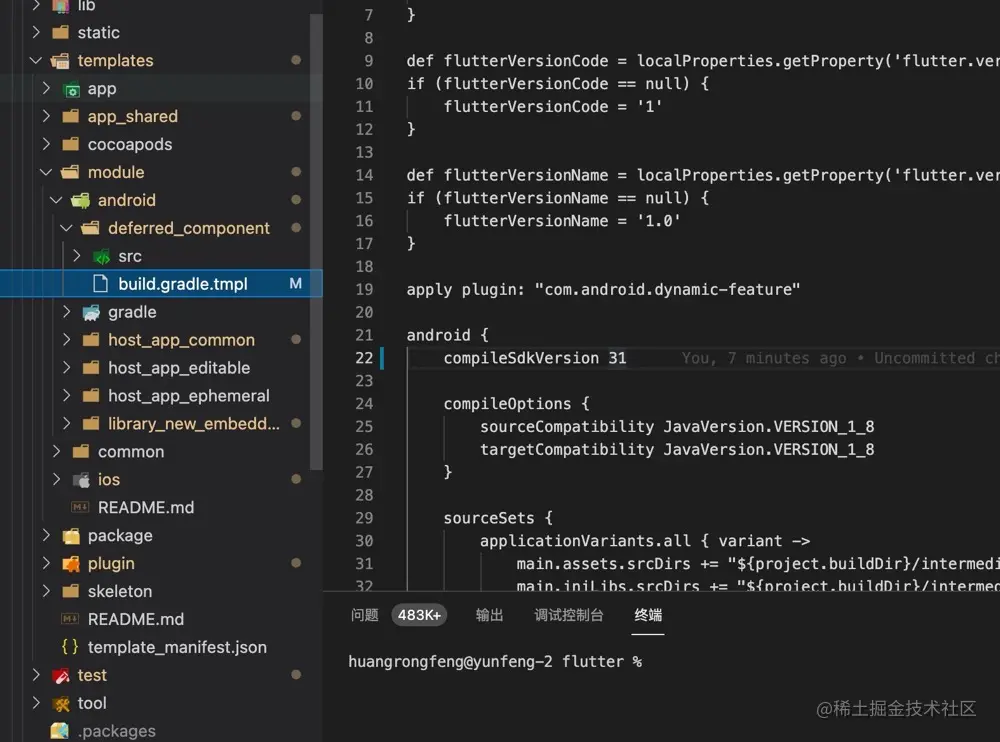The height and width of the screenshot is (742, 1000).
Task: Collapse the android folder chevron
Action: 56,200
